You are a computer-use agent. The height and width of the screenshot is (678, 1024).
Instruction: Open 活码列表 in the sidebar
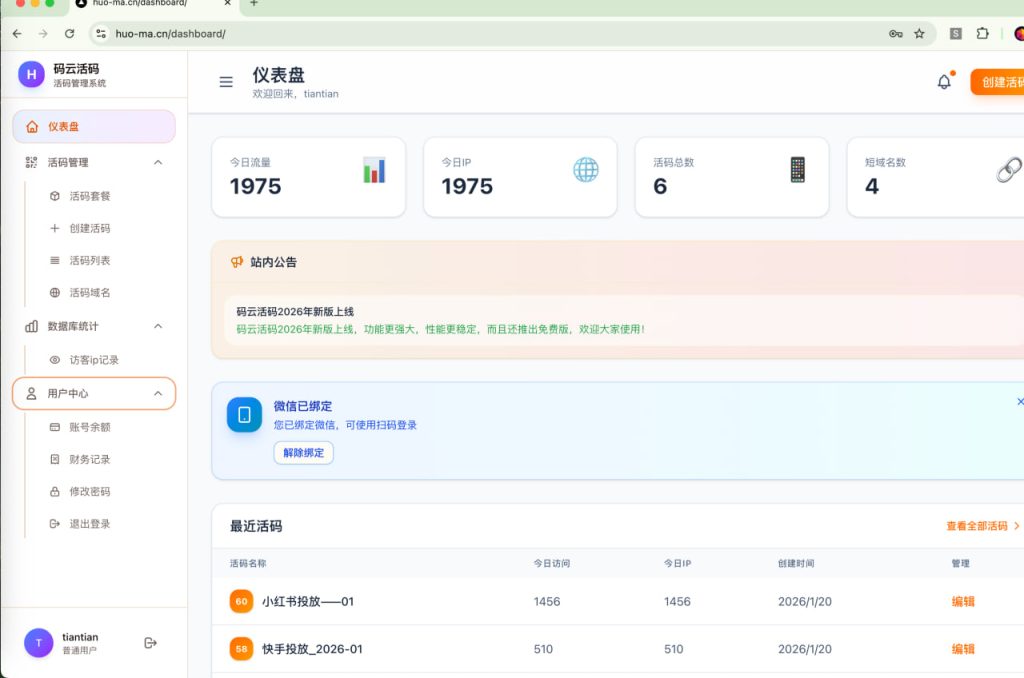(x=90, y=261)
